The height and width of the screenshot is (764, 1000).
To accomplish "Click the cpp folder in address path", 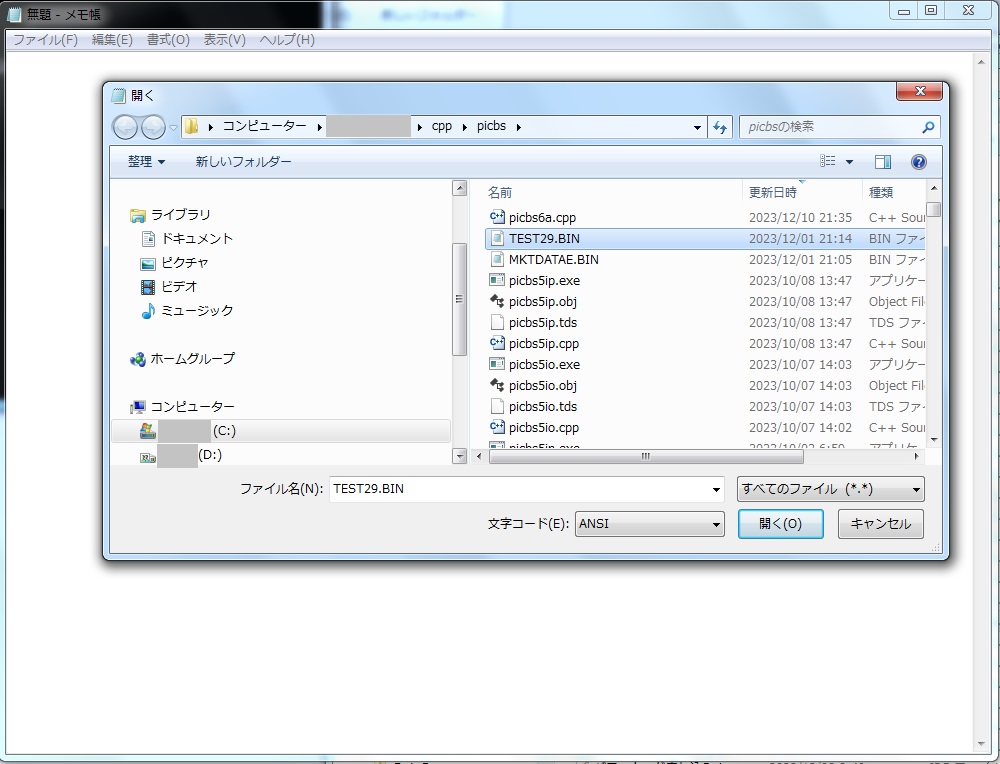I will (441, 126).
